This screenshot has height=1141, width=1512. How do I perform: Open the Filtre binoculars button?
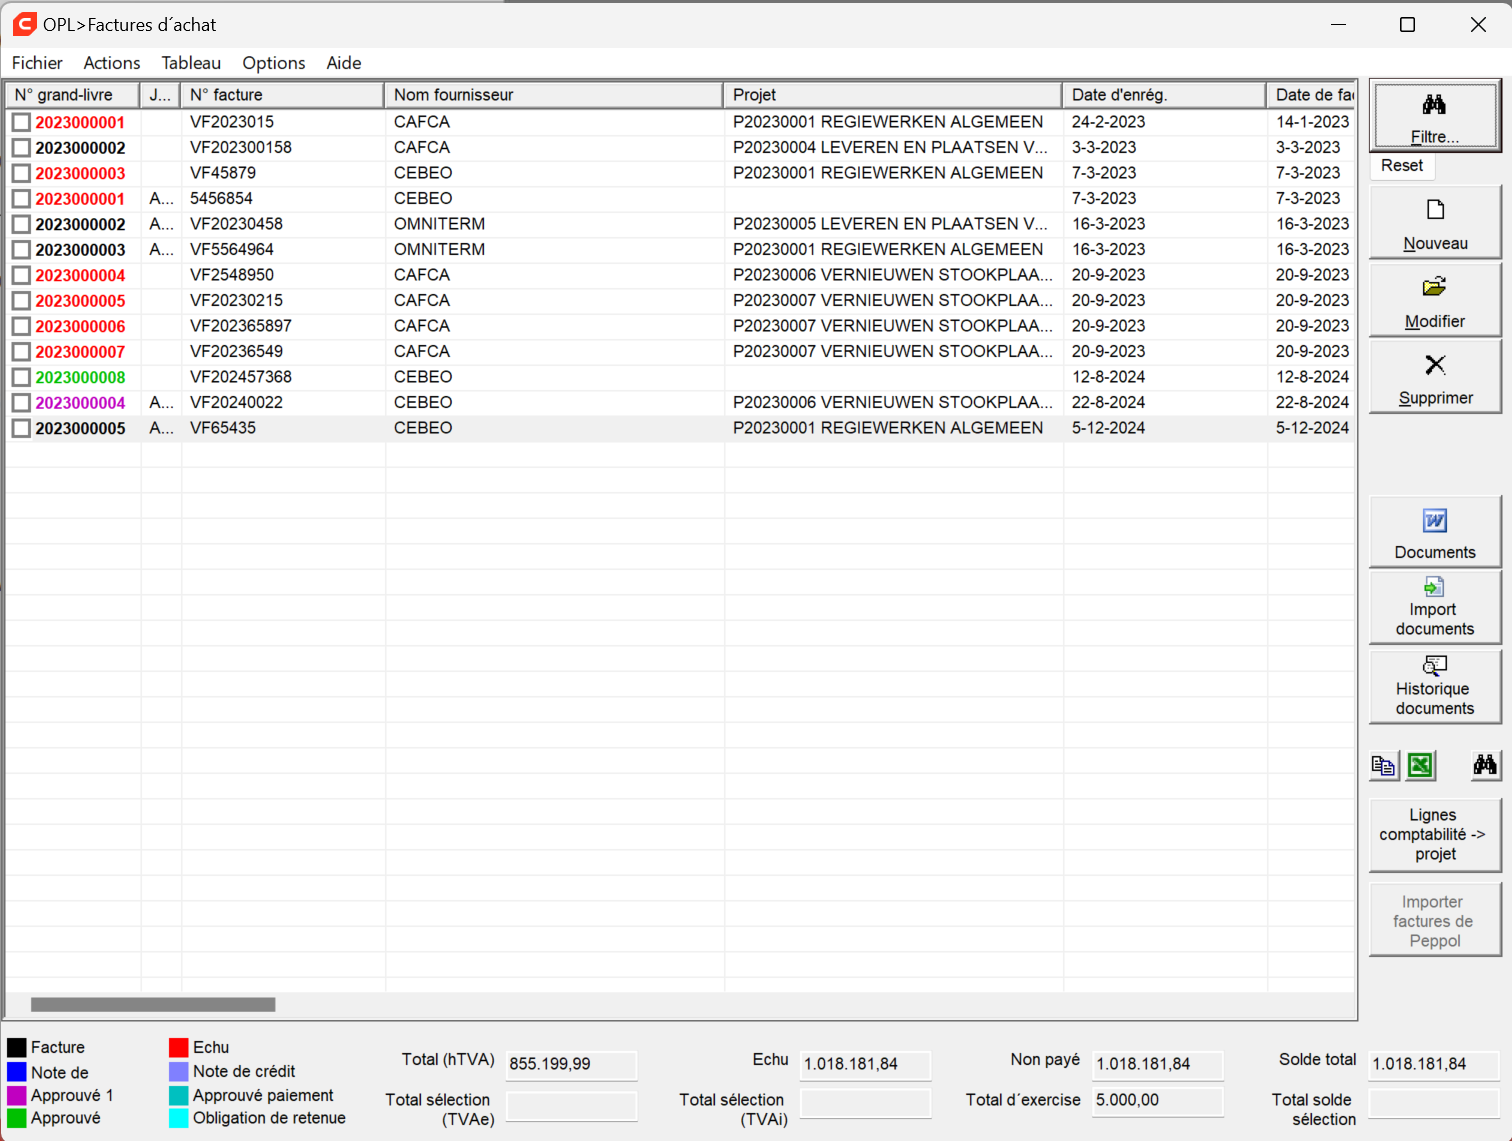click(x=1434, y=116)
